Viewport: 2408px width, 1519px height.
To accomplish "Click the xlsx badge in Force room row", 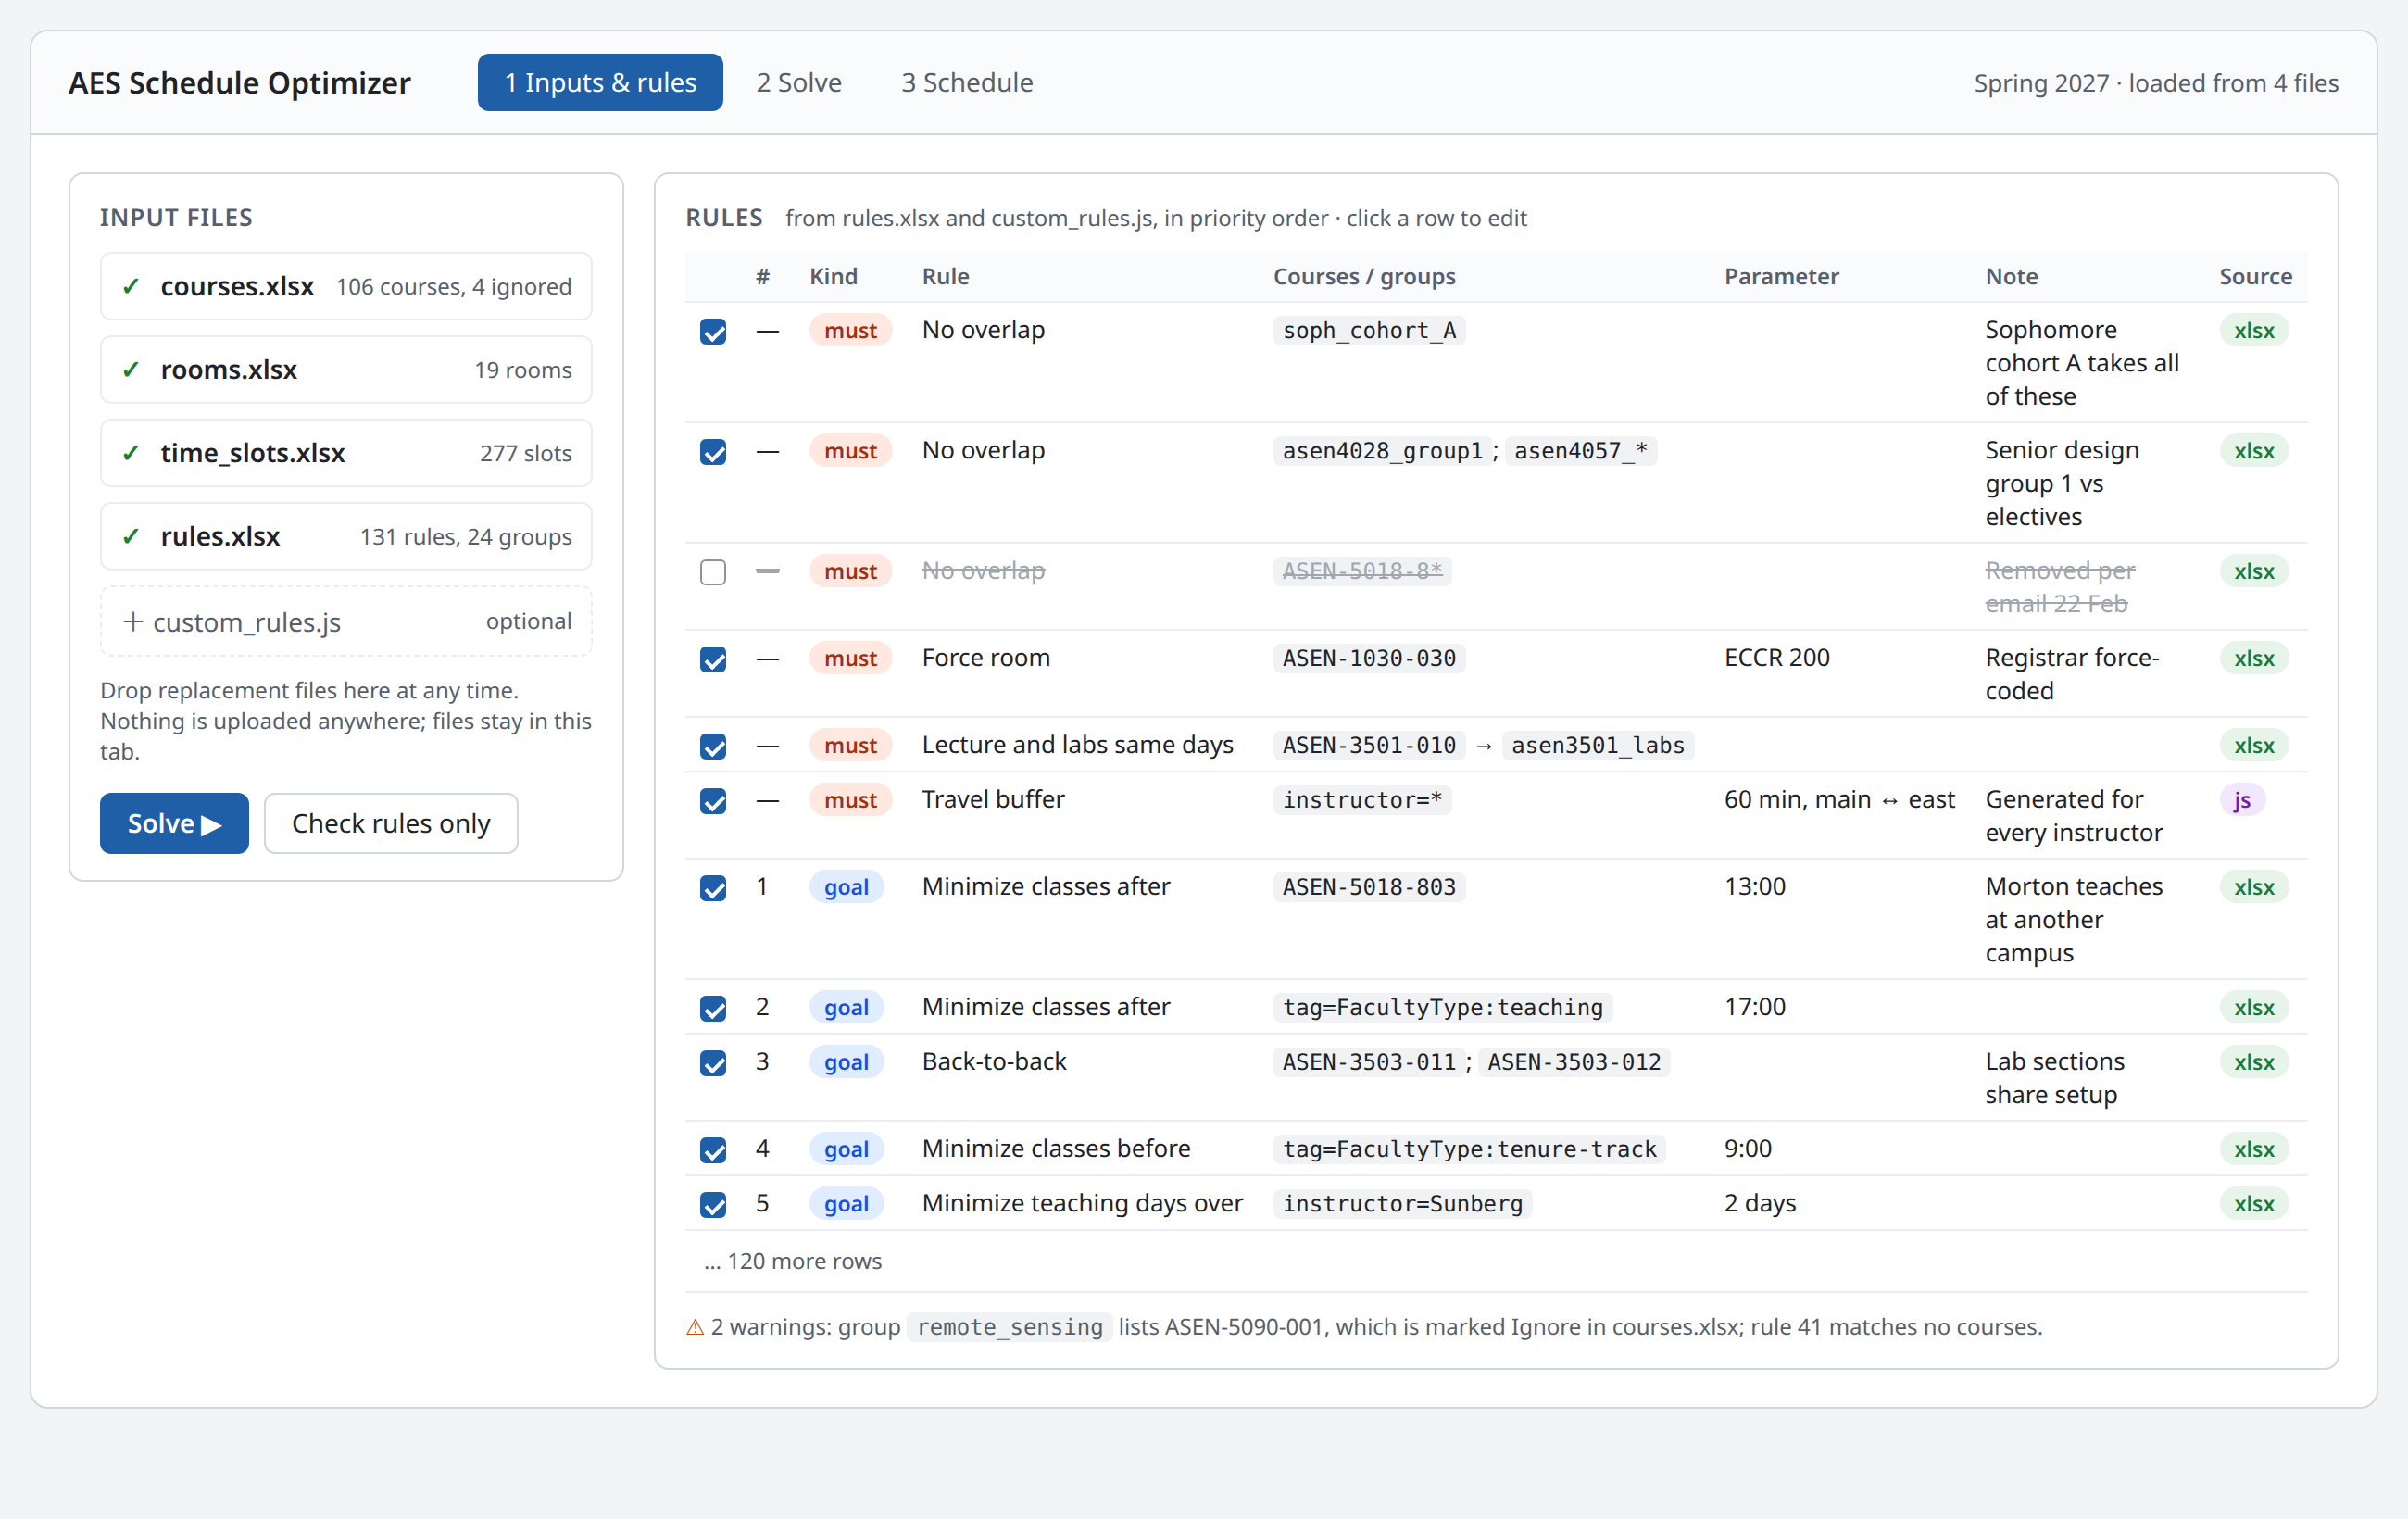I will click(2254, 658).
